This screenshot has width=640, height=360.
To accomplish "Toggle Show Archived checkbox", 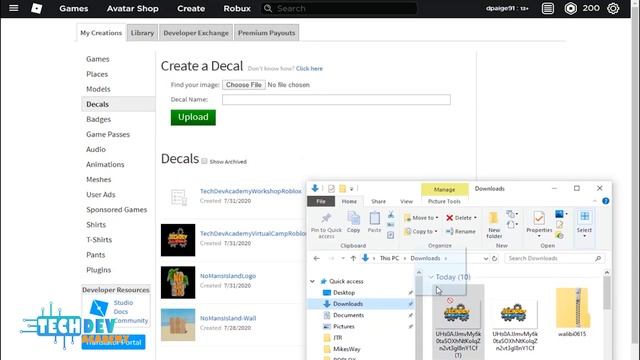I will (204, 161).
